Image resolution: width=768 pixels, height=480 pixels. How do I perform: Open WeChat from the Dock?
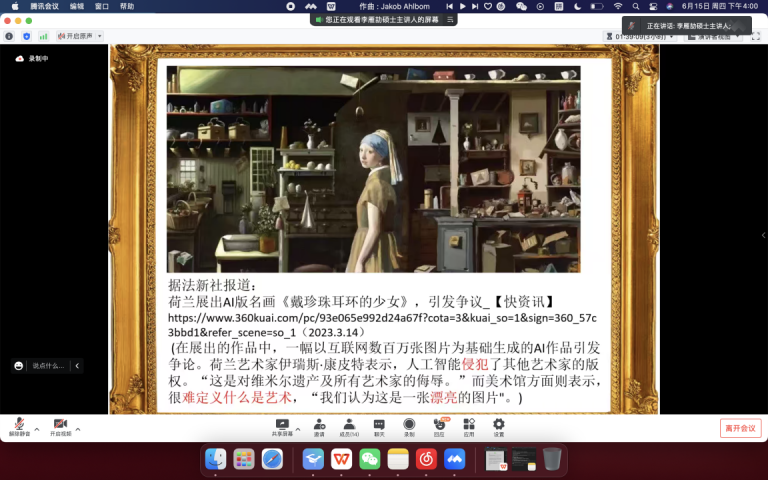[370, 459]
